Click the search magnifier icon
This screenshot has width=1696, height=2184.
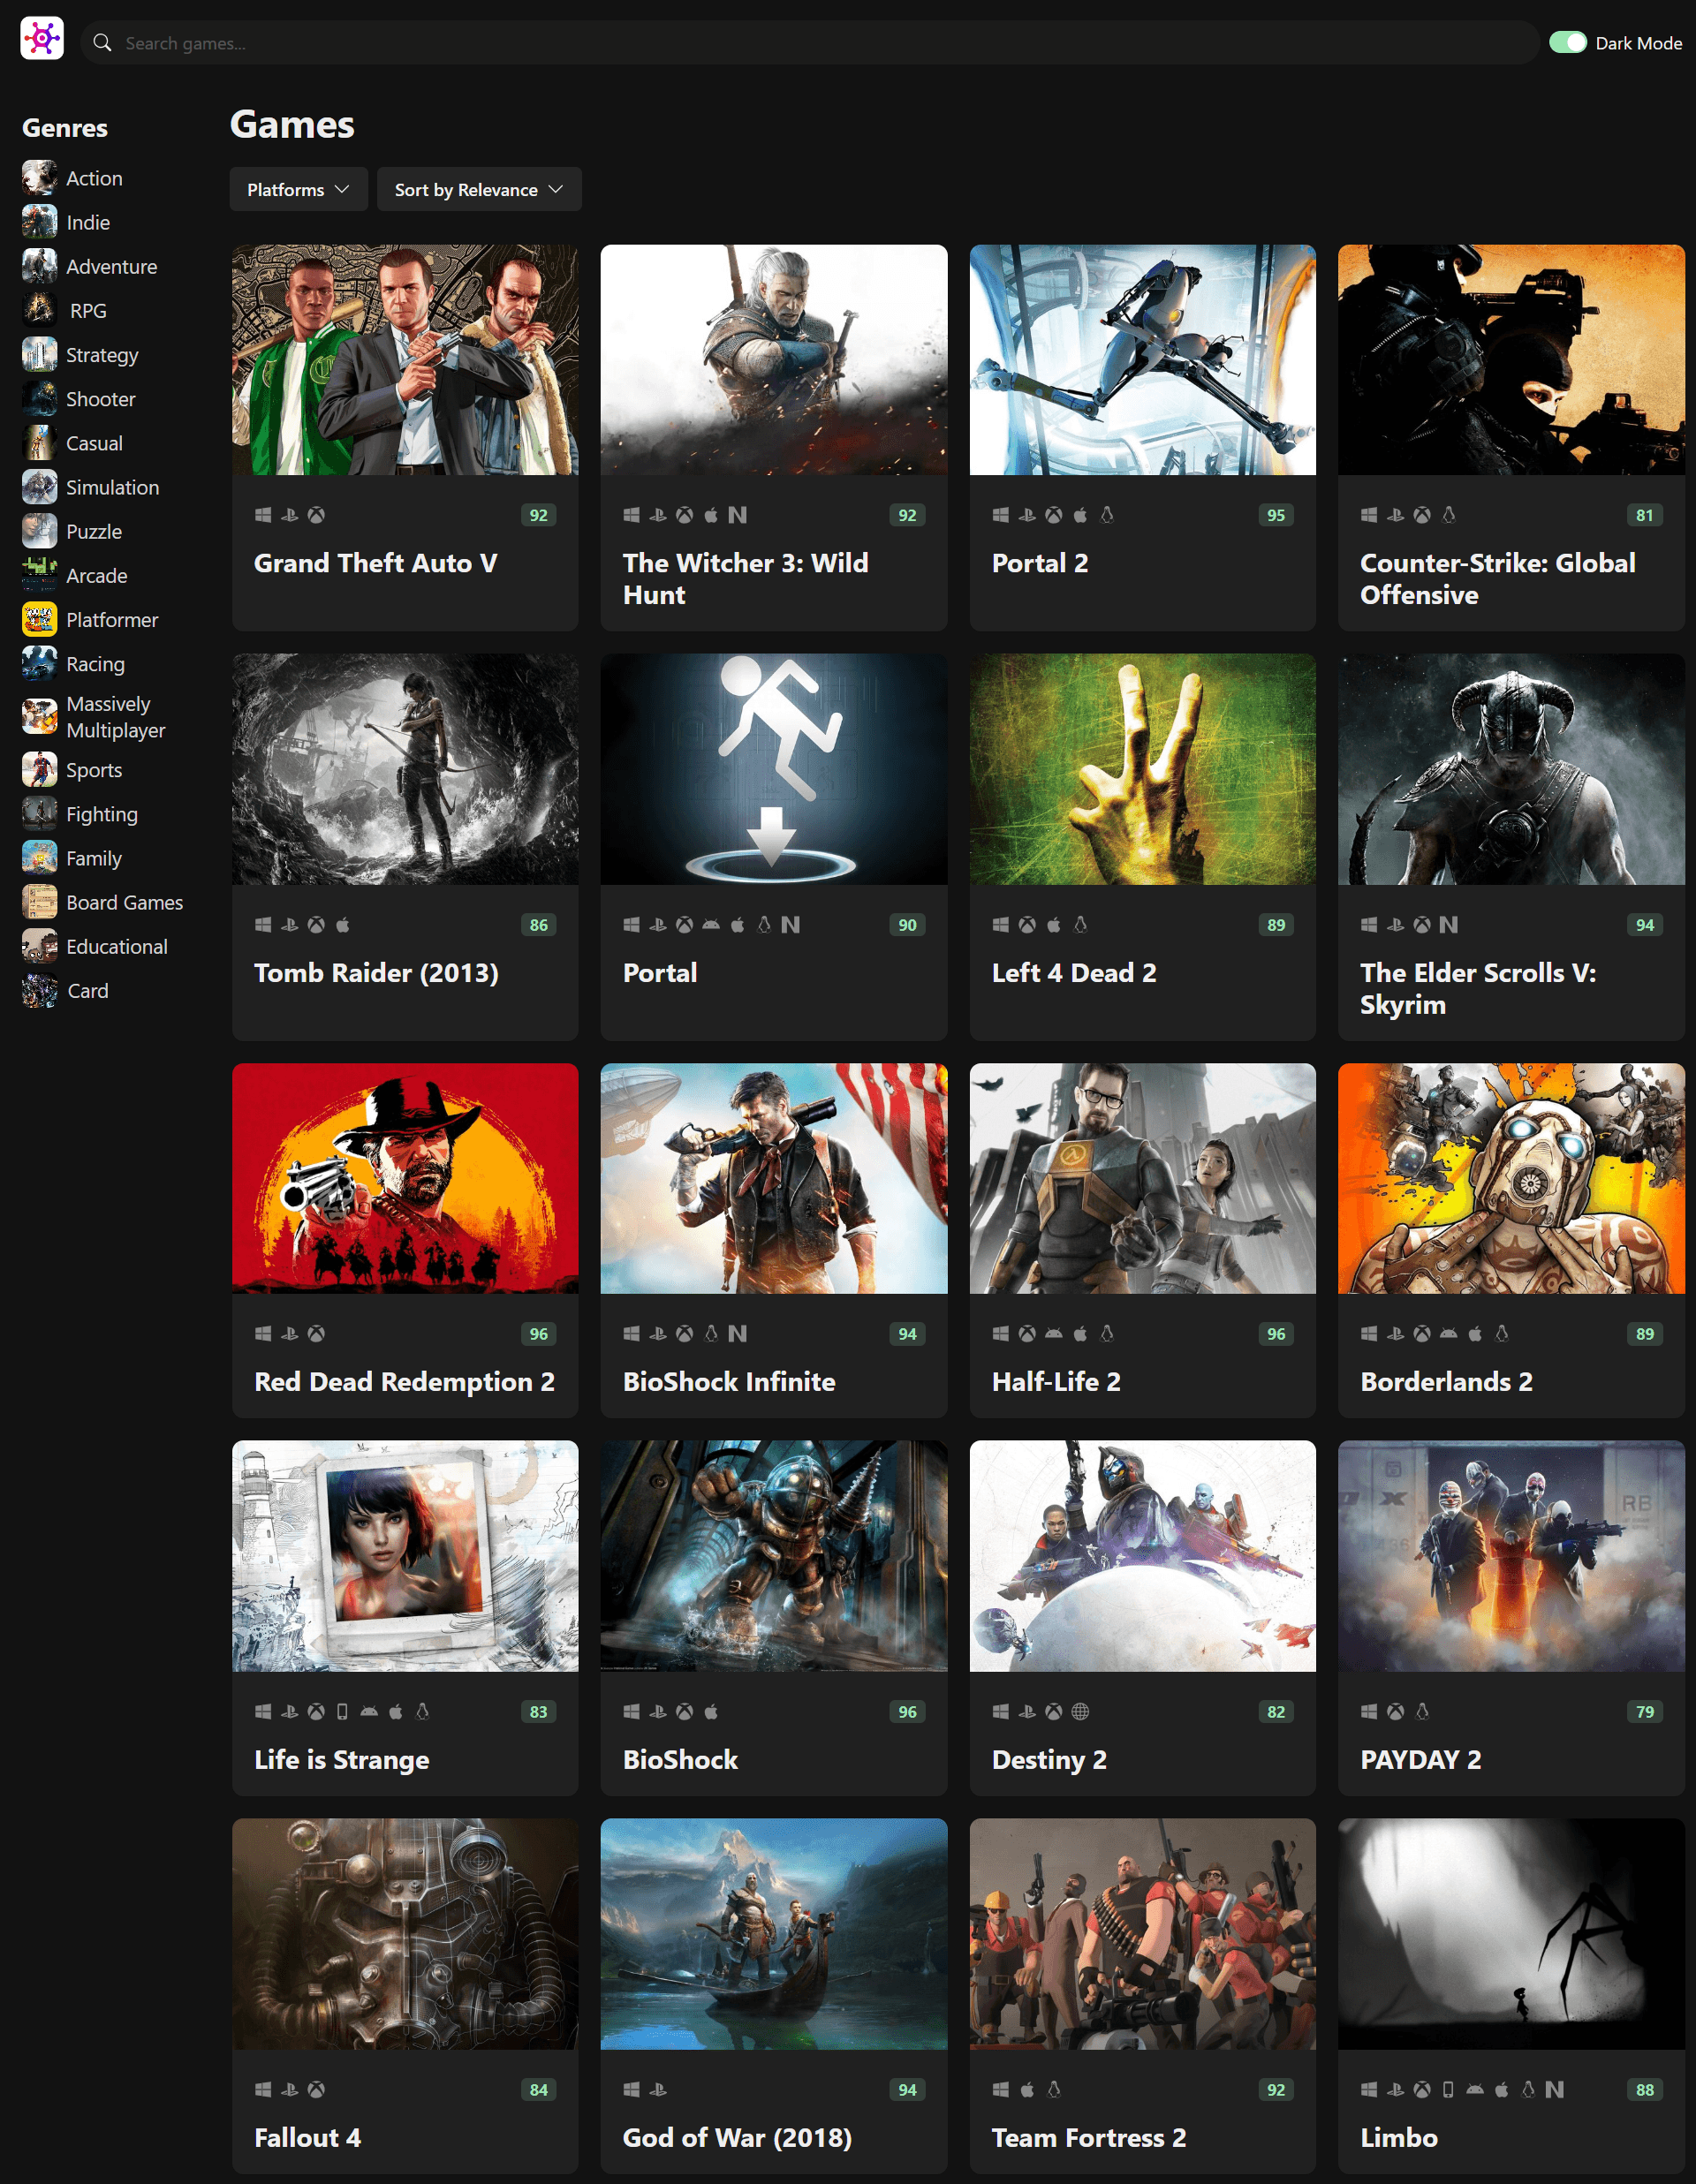tap(103, 42)
